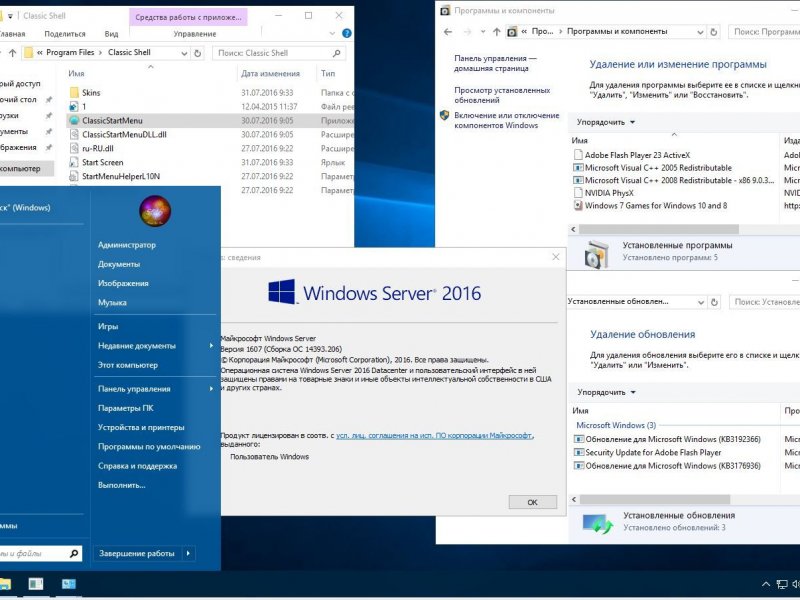800x600 pixels.
Task: Go up one level in Programs and Components
Action: [496, 32]
